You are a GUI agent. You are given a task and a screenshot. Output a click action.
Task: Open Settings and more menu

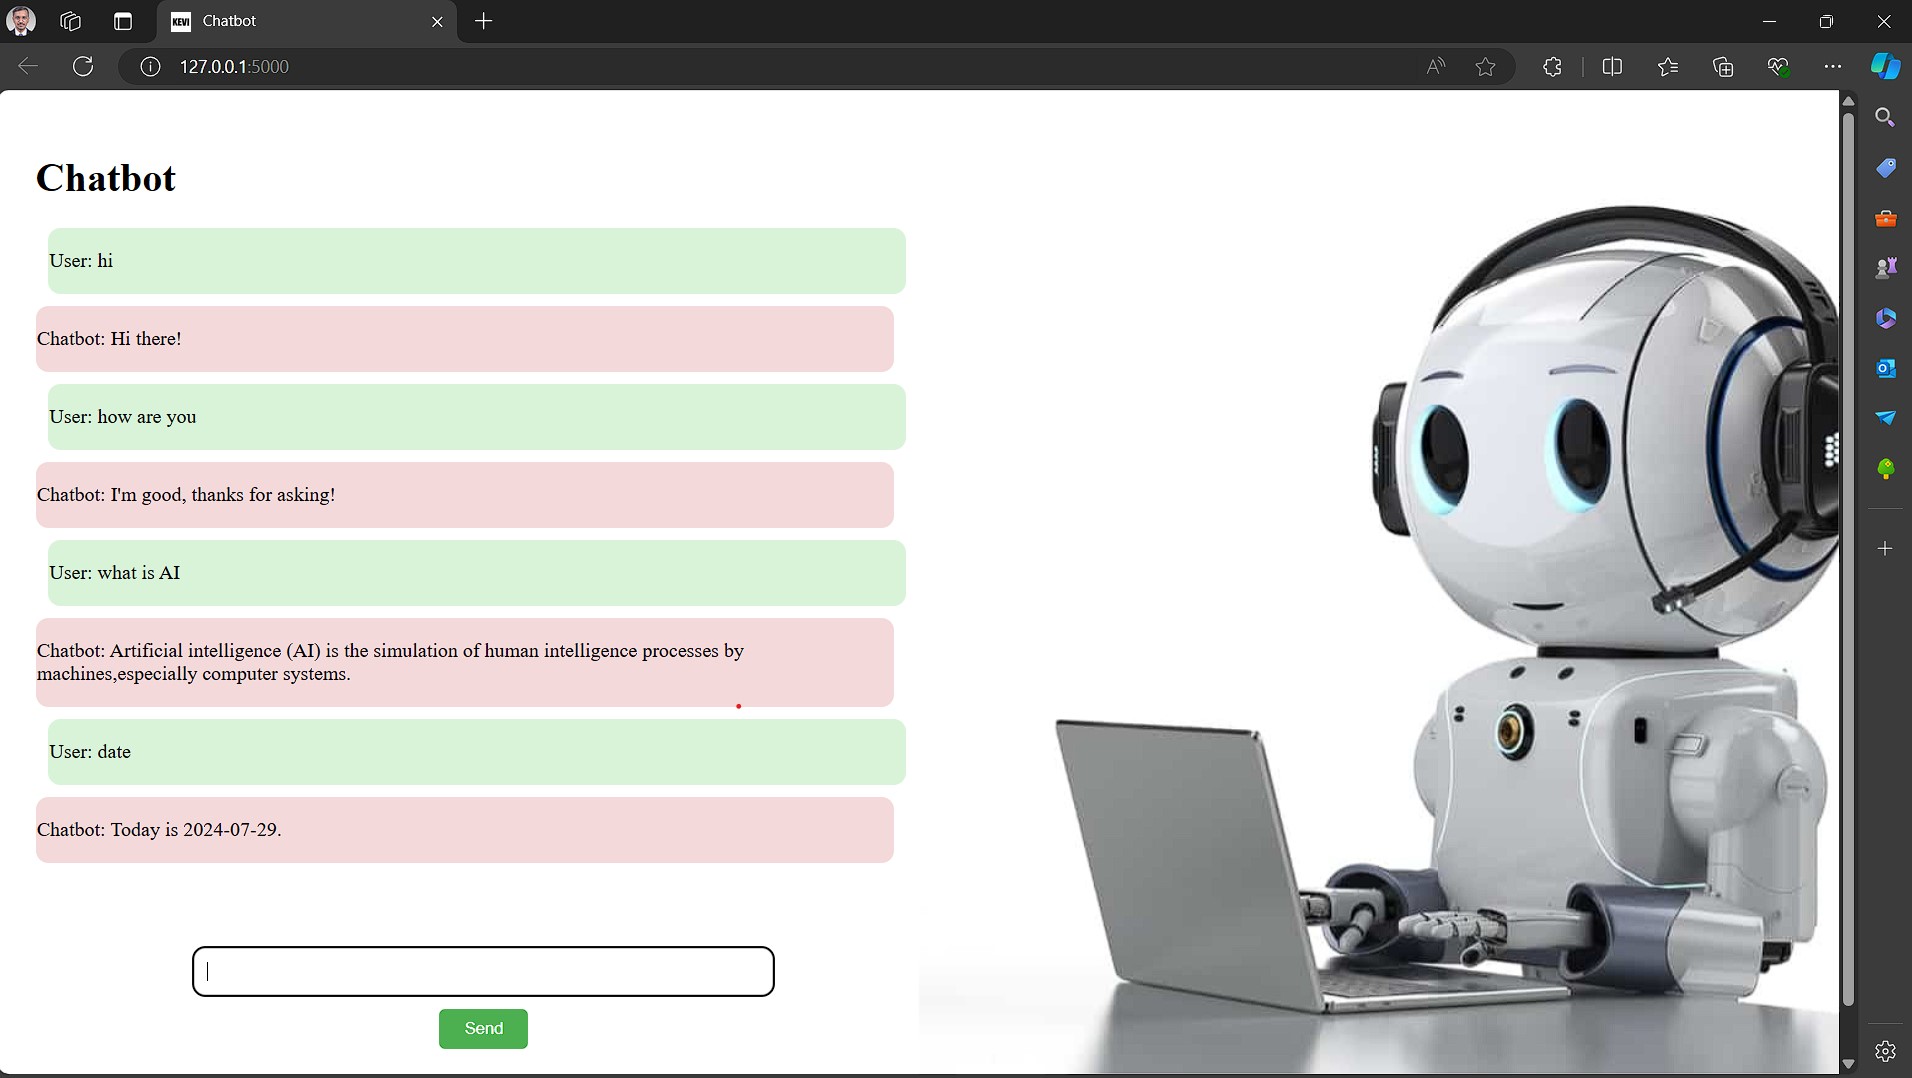(x=1833, y=66)
